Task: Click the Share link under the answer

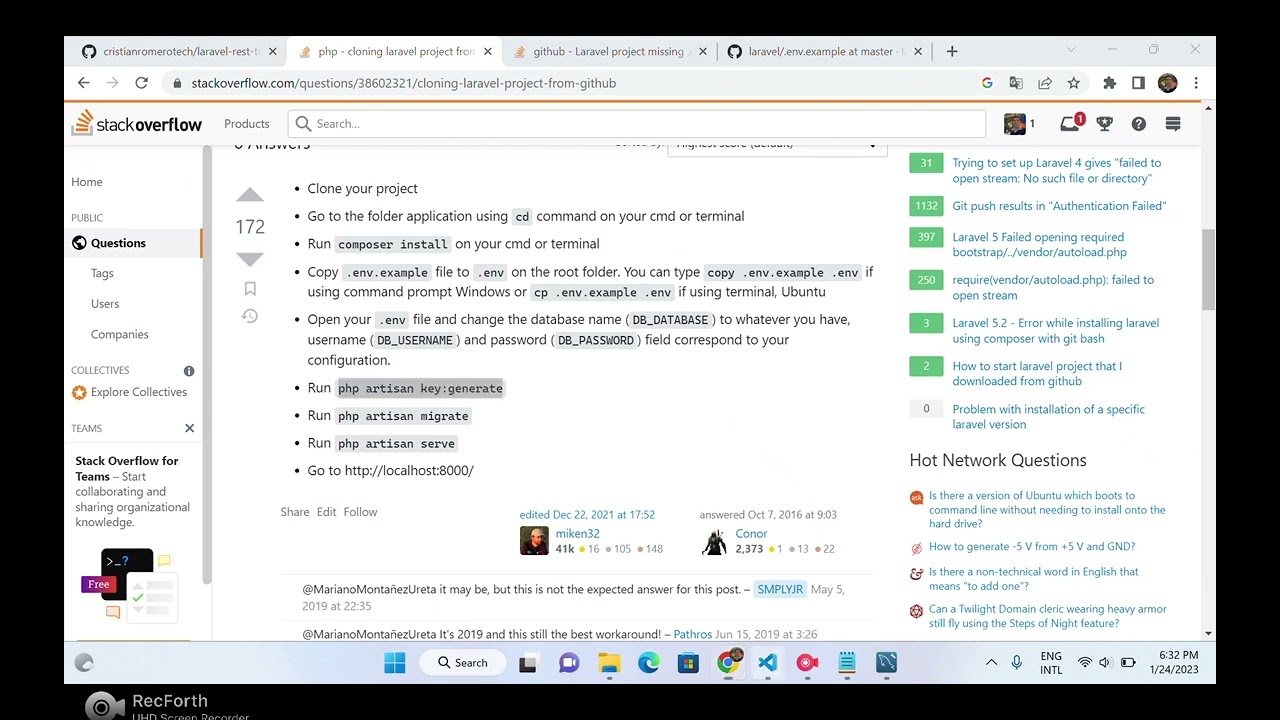Action: point(295,512)
